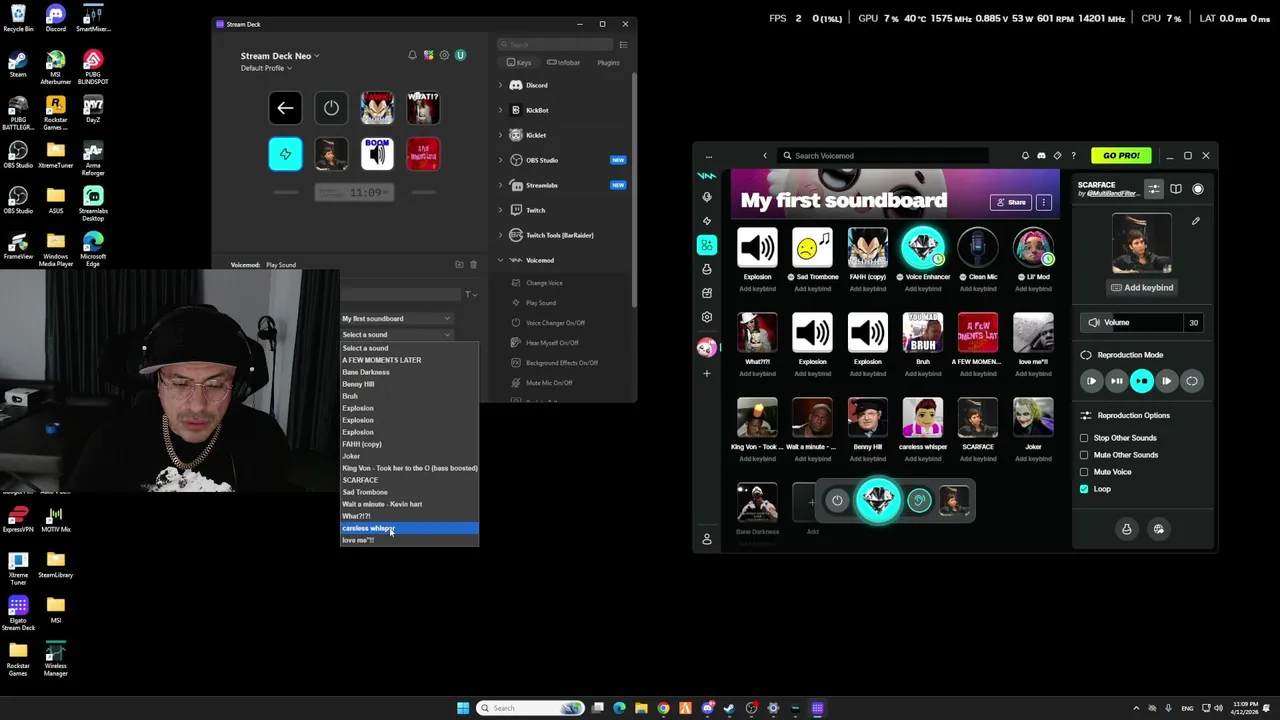Open Stream Deck notifications bell
The height and width of the screenshot is (720, 1280).
(x=412, y=55)
